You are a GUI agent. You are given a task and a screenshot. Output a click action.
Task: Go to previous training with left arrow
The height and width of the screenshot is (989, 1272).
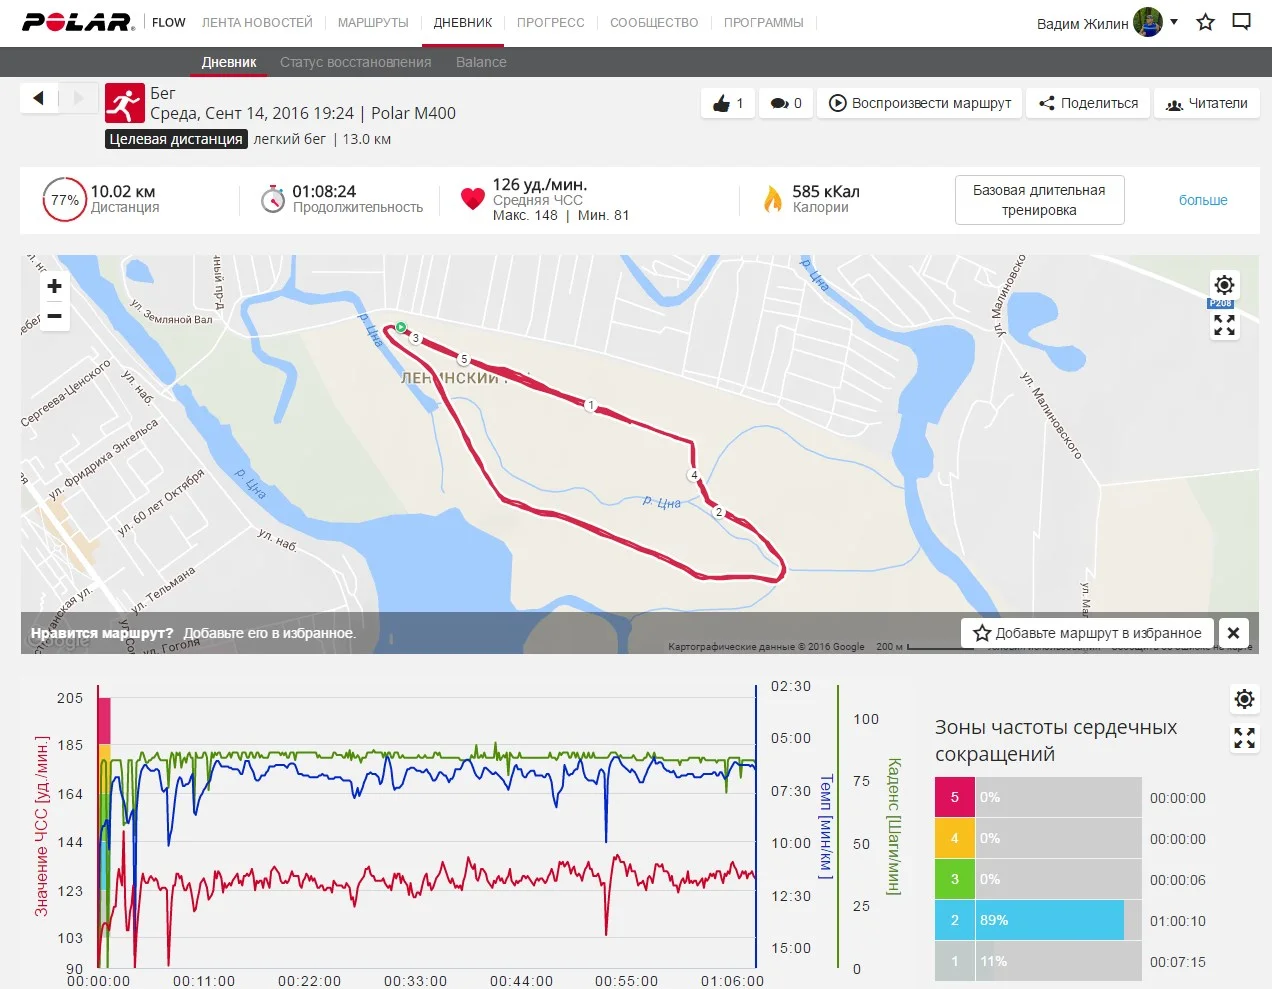[39, 98]
